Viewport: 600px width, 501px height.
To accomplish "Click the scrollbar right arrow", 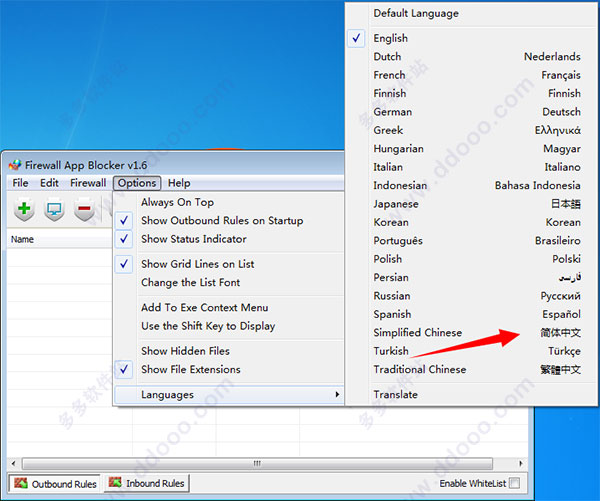I will (x=520, y=463).
